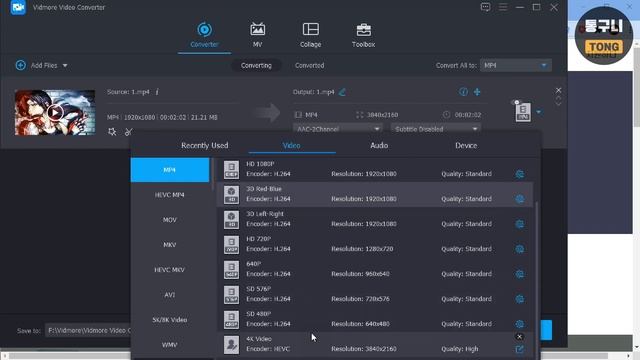Click the blue plus icon near output
The image size is (640, 360).
pyautogui.click(x=477, y=92)
